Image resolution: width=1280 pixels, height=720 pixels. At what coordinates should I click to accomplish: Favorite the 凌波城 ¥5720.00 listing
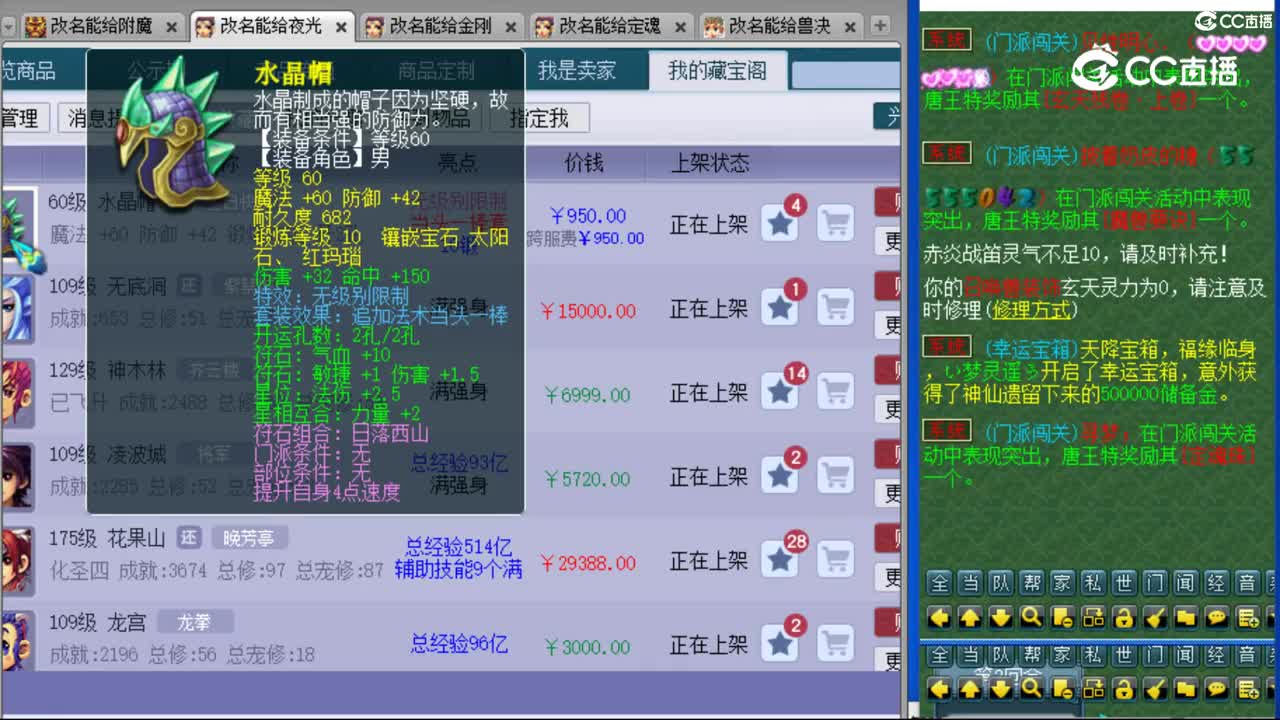780,476
